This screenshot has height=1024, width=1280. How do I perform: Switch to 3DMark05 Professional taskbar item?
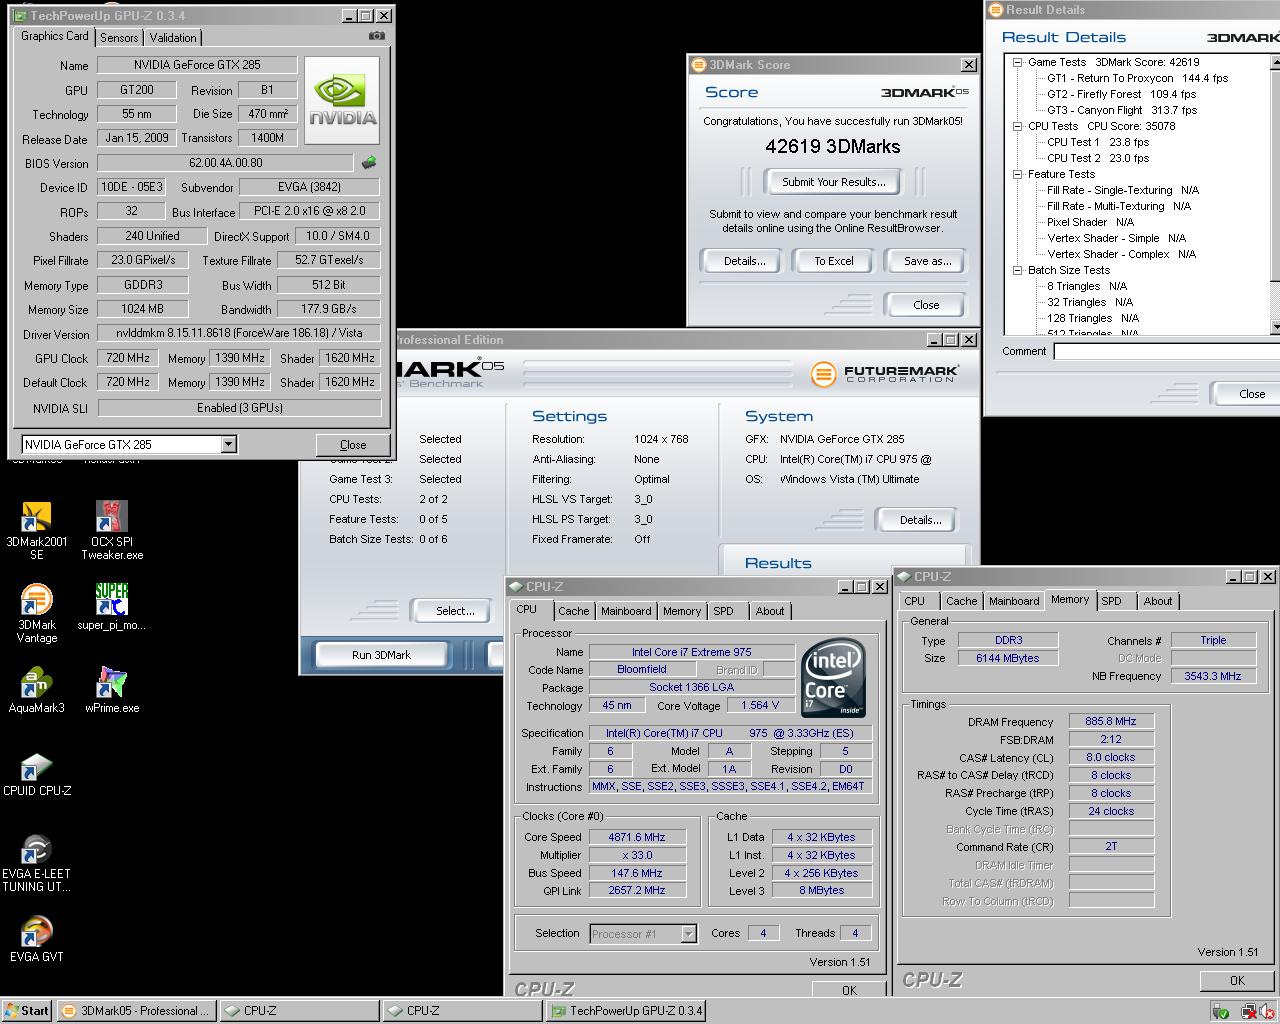coord(136,1010)
